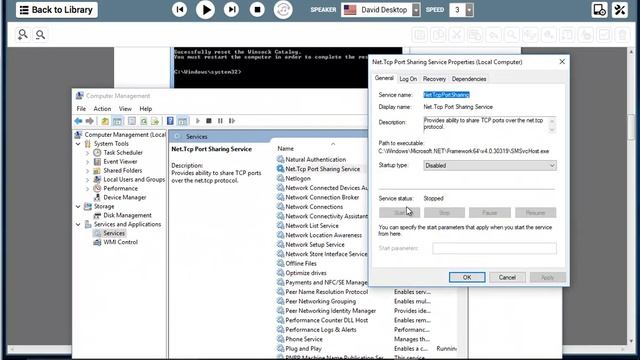Viewport: 640px width, 360px height.
Task: Select Plug and Play service
Action: coord(303,349)
